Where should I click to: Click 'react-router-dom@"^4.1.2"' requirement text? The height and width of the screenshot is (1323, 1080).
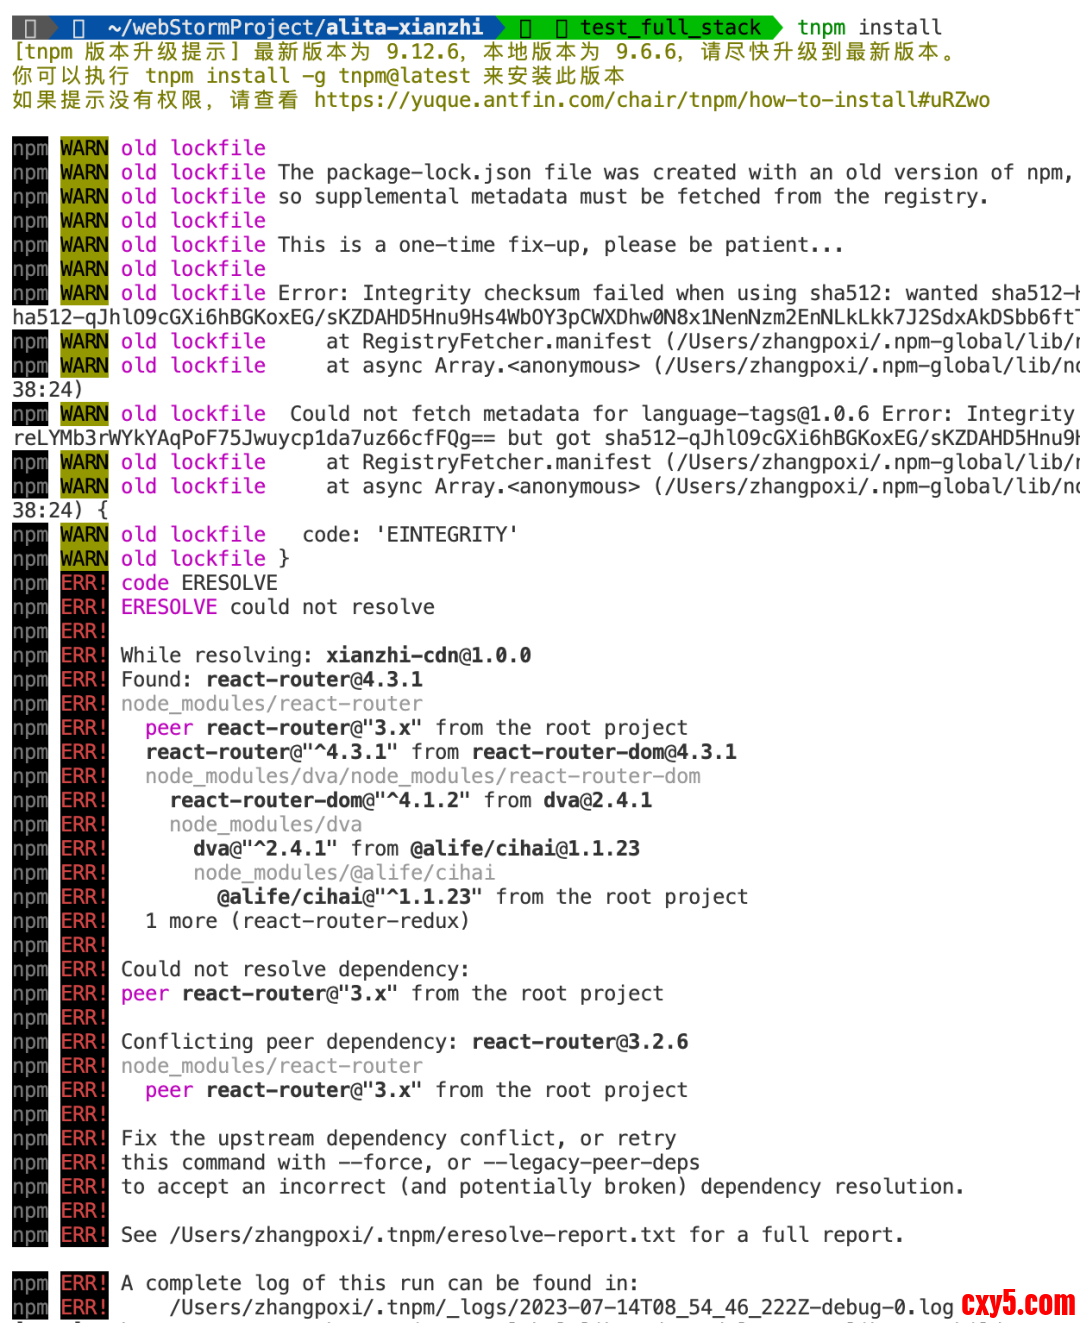tap(320, 800)
